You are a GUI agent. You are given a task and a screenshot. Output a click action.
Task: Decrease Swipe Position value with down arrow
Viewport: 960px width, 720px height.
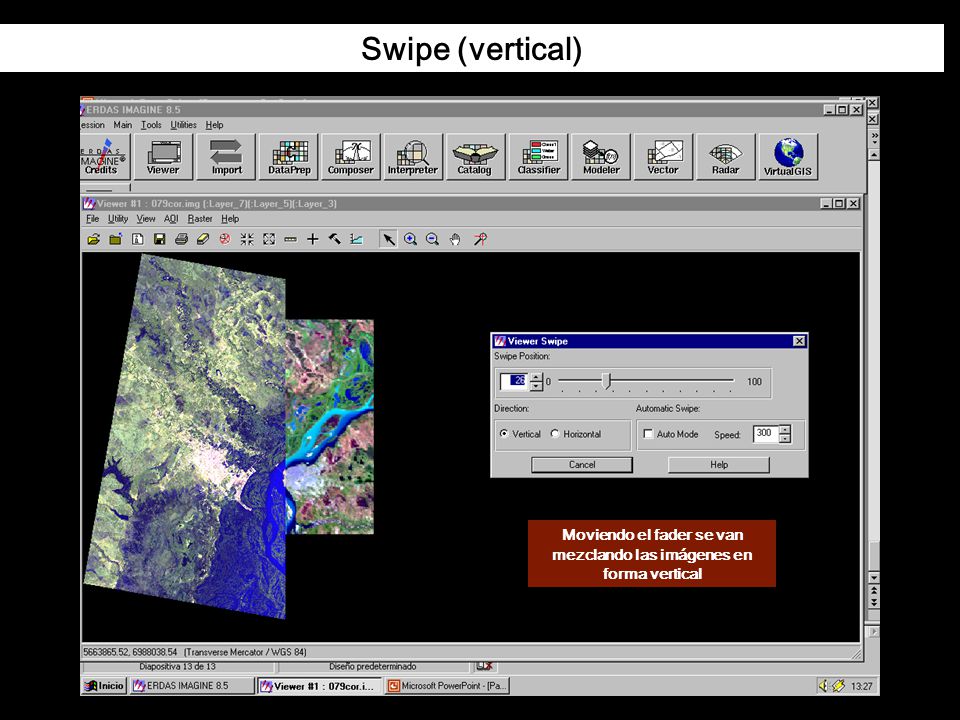pyautogui.click(x=536, y=386)
